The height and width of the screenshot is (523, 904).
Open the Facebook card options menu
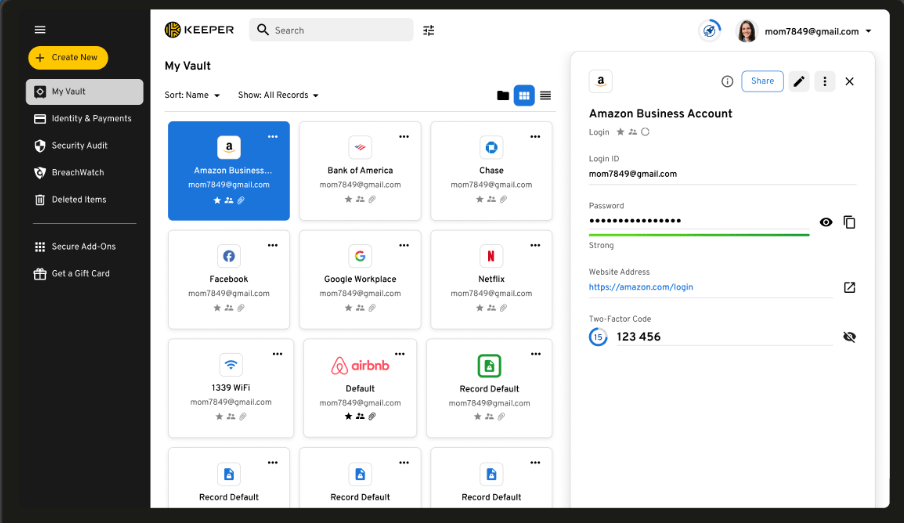[x=273, y=245]
